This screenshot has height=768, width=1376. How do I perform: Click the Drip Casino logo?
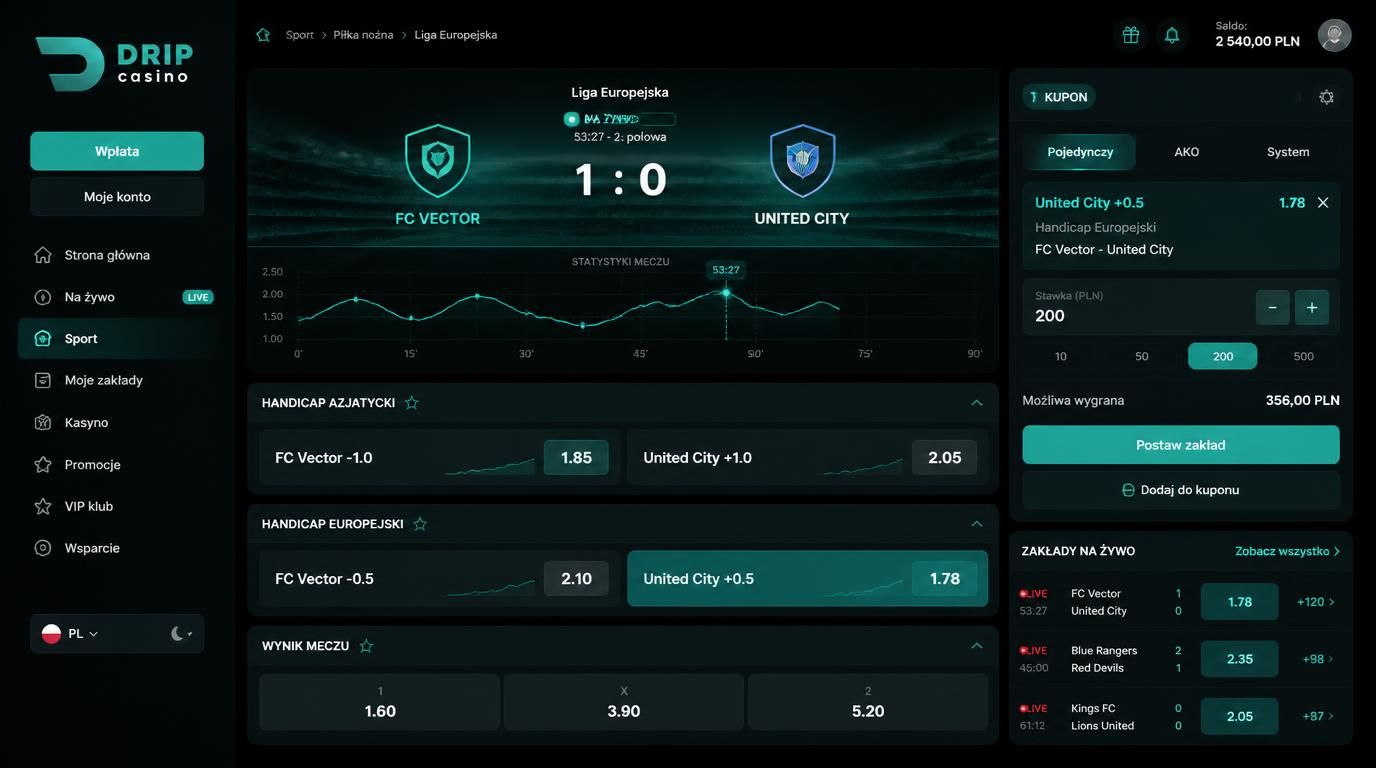[x=114, y=64]
